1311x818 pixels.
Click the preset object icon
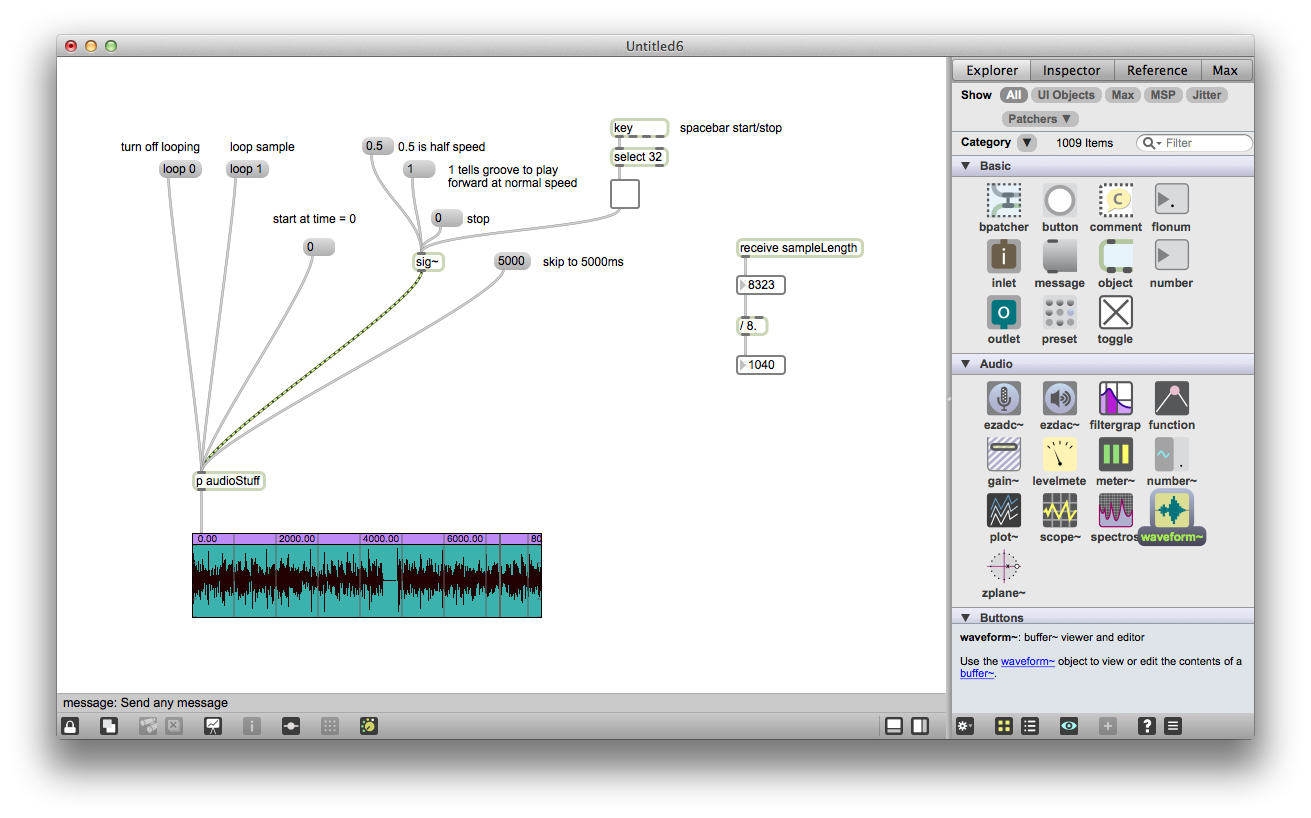1060,312
